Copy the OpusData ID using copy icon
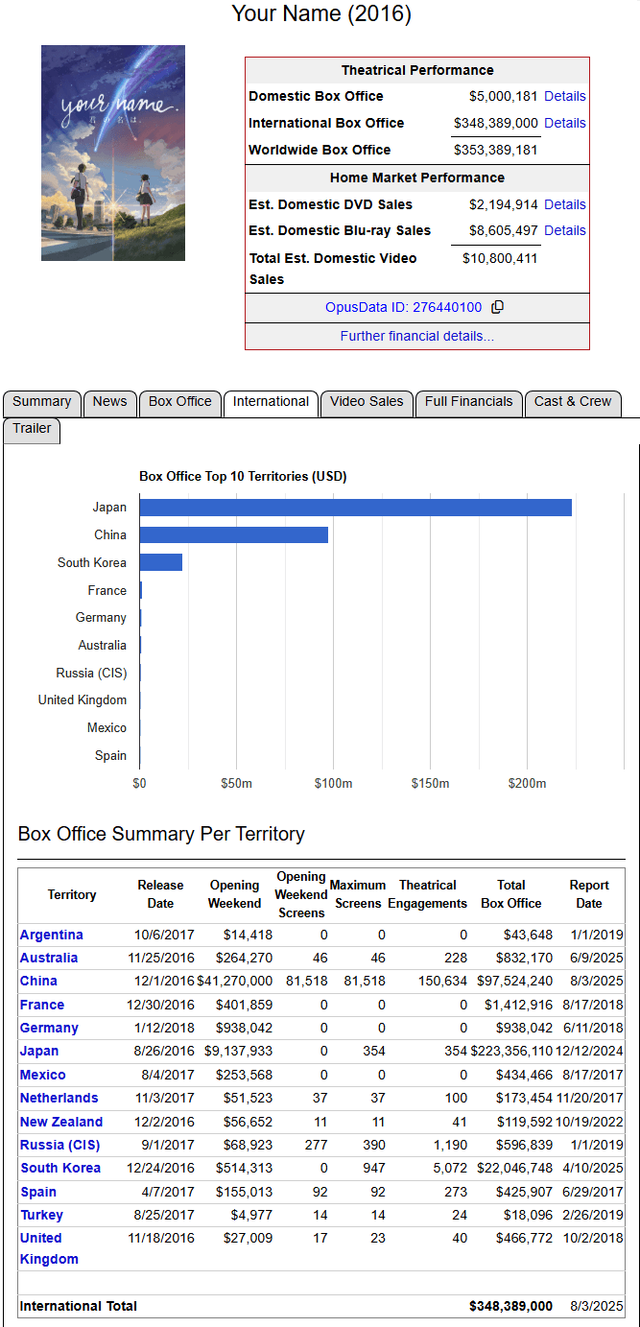This screenshot has width=640, height=1327. point(498,308)
